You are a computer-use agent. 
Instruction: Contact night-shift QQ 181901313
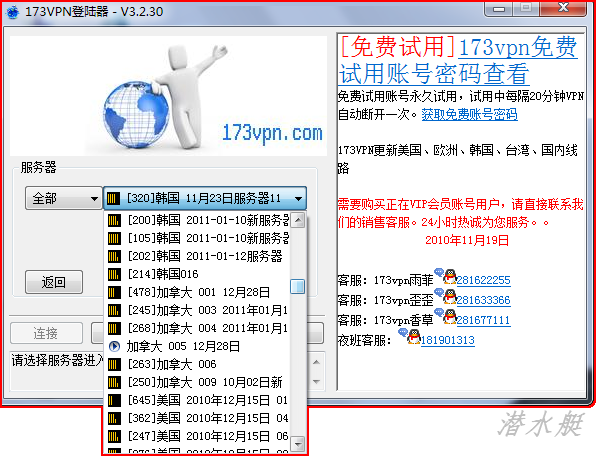pyautogui.click(x=448, y=340)
